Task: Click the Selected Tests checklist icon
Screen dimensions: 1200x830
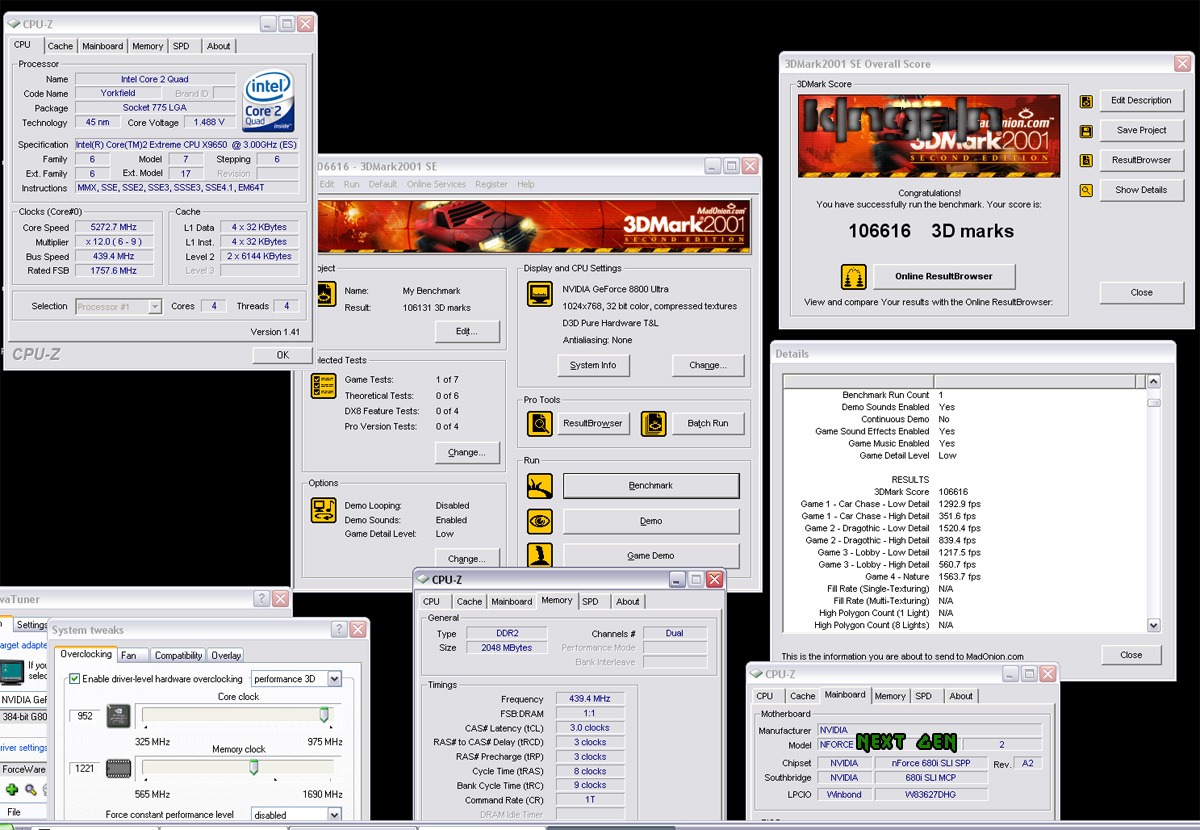Action: coord(323,386)
